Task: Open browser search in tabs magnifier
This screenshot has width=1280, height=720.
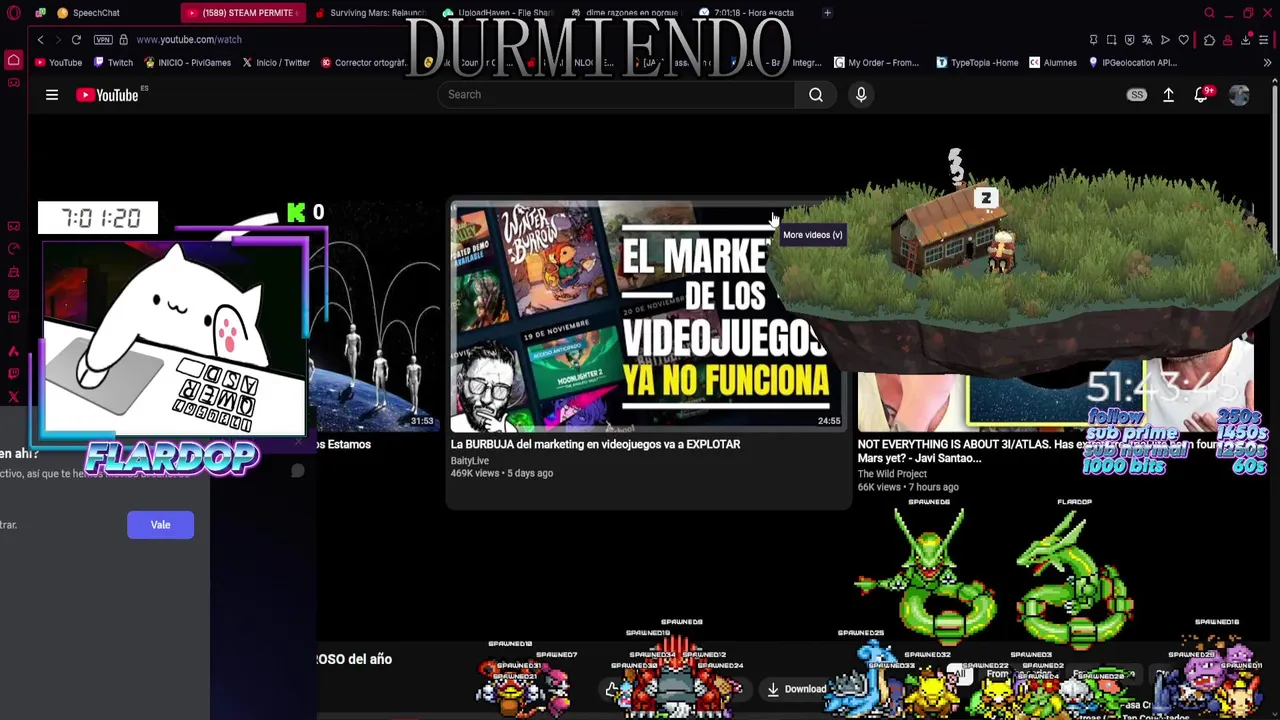Action: coord(1209,13)
